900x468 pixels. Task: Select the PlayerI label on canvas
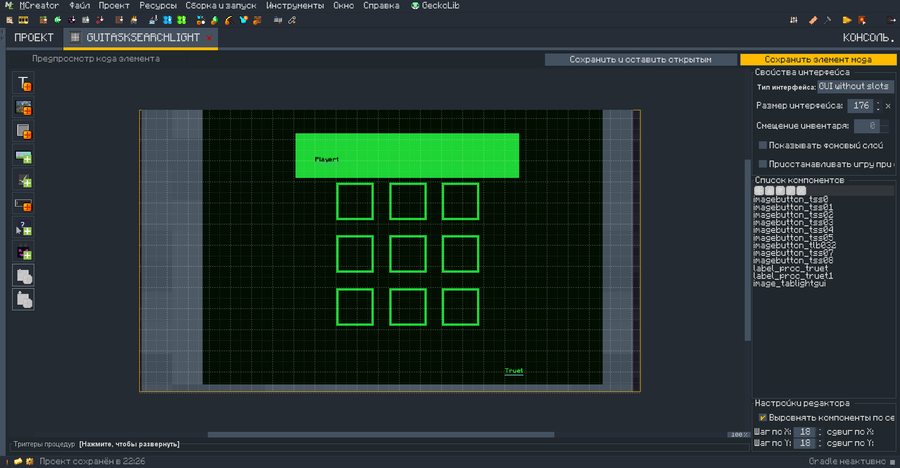(327, 160)
